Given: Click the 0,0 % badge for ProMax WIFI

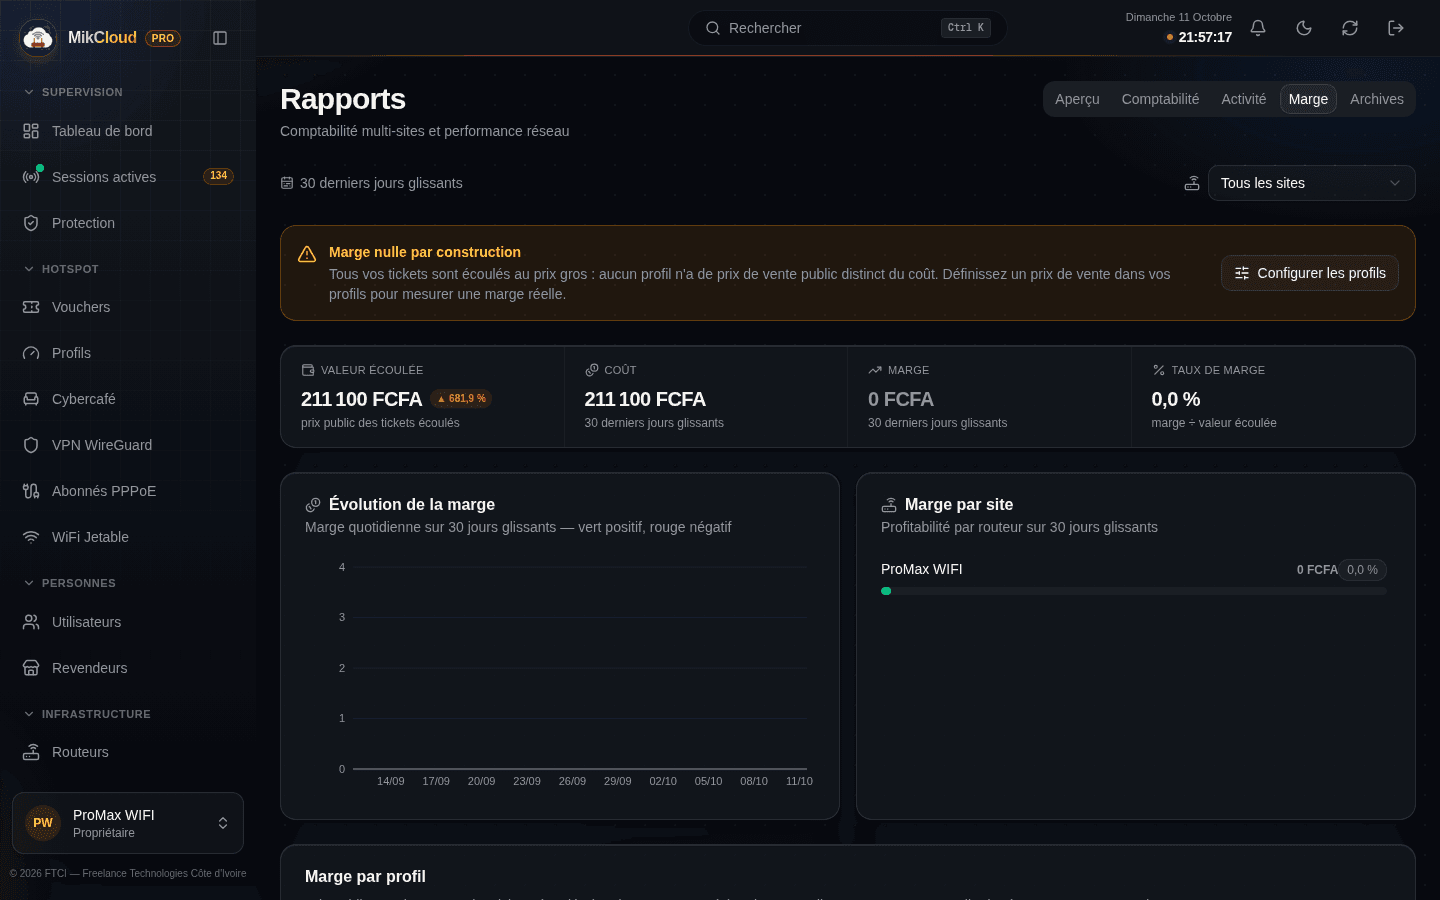Looking at the screenshot, I should pos(1362,570).
